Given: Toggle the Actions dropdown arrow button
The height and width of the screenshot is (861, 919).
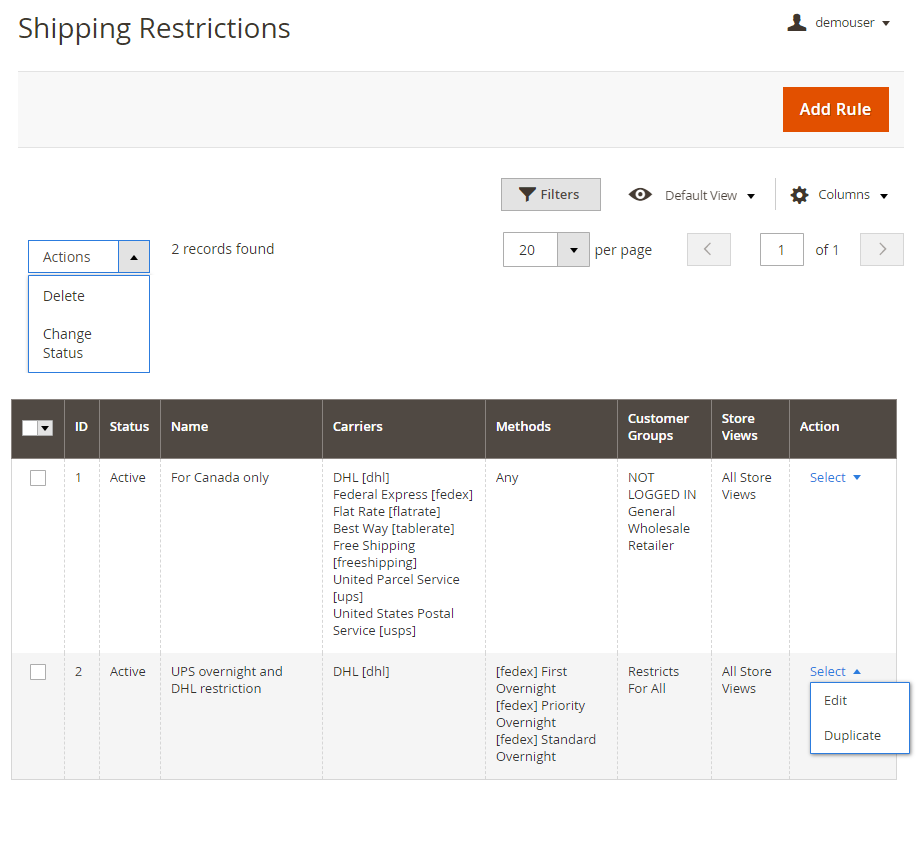Looking at the screenshot, I should (134, 257).
